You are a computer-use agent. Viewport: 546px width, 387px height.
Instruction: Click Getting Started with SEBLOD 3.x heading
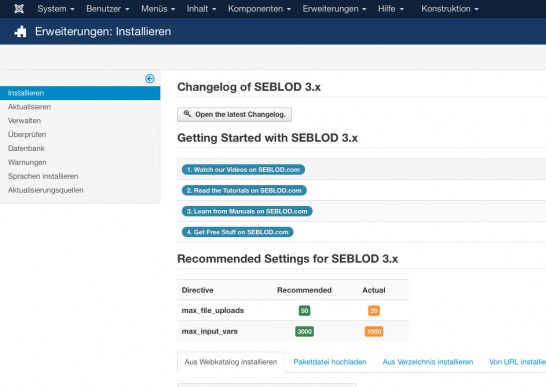(267, 138)
